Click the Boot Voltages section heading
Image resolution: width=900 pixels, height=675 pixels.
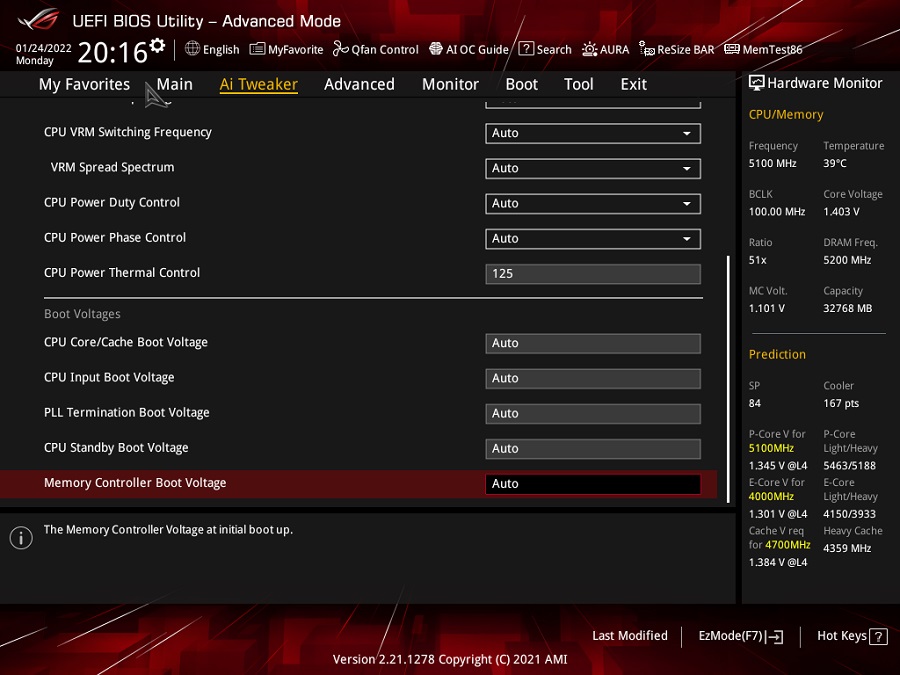82,314
